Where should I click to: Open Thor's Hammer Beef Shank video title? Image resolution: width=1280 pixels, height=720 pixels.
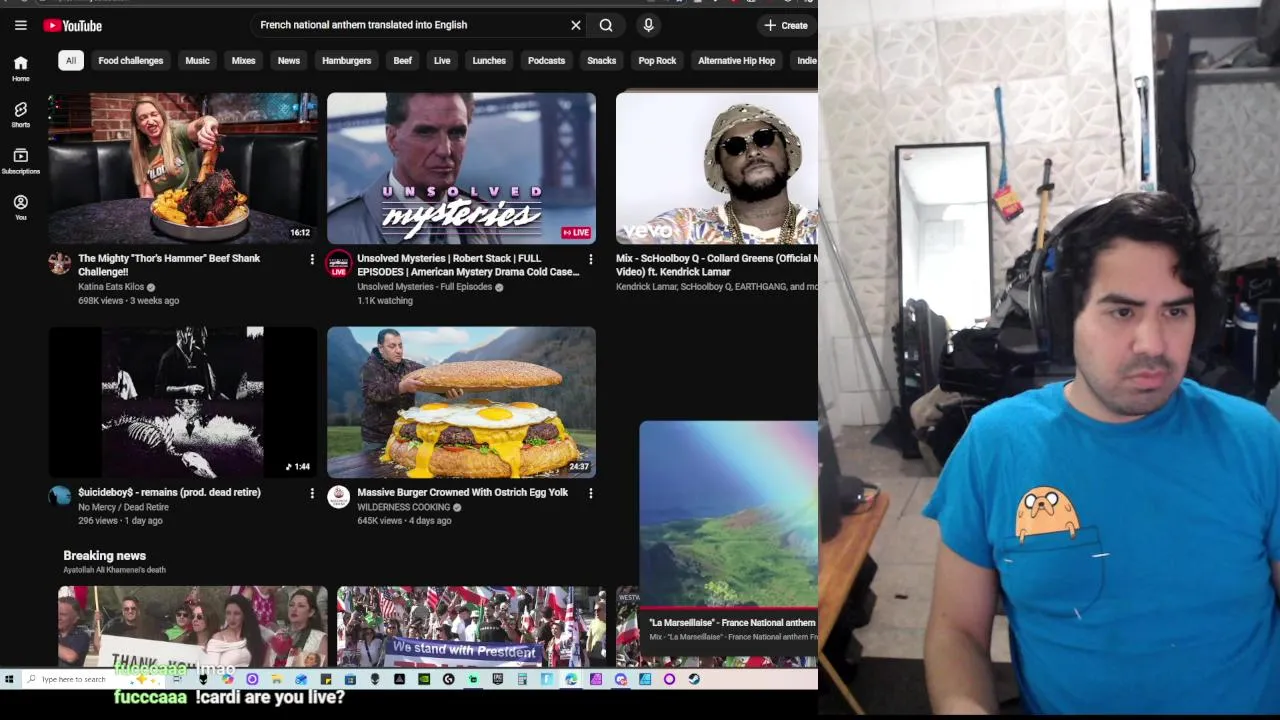click(x=169, y=265)
